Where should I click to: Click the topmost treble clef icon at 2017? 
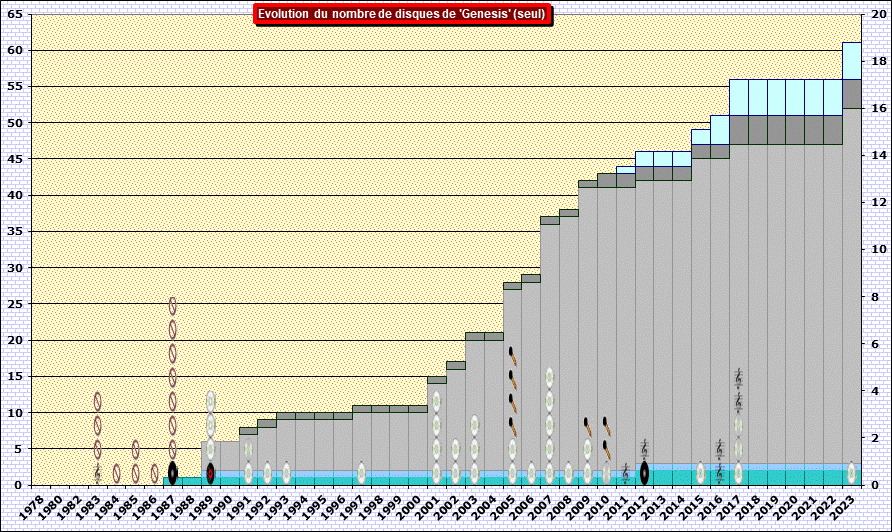coord(738,378)
